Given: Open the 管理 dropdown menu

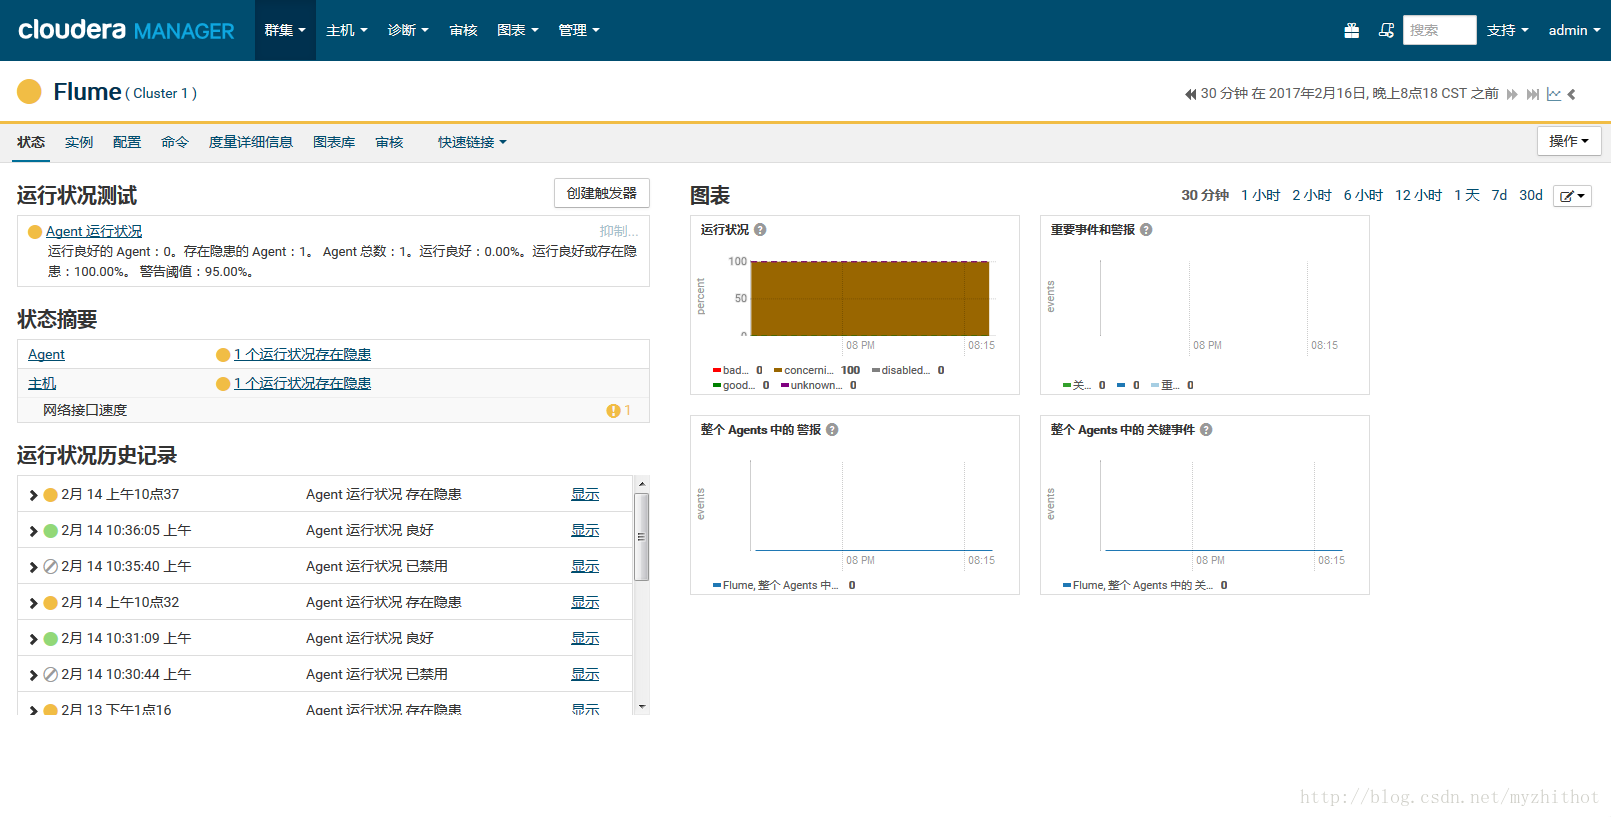Looking at the screenshot, I should point(579,30).
